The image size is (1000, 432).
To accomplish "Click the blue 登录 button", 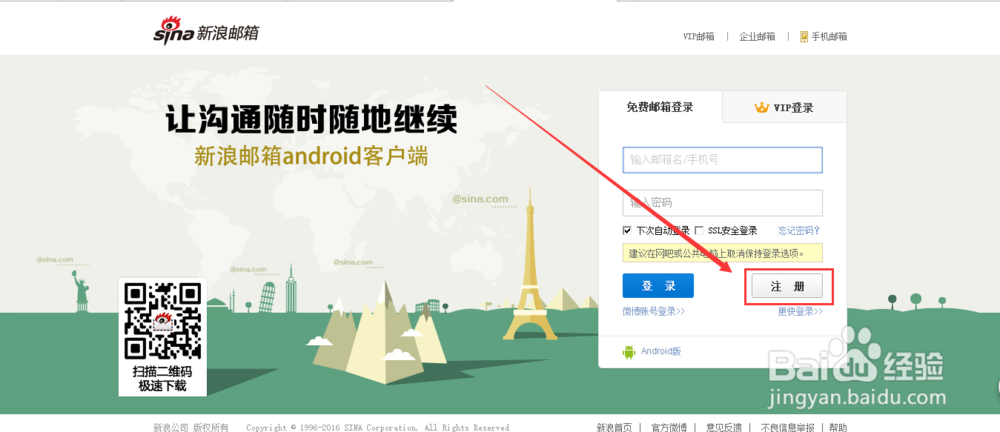I will coord(658,286).
